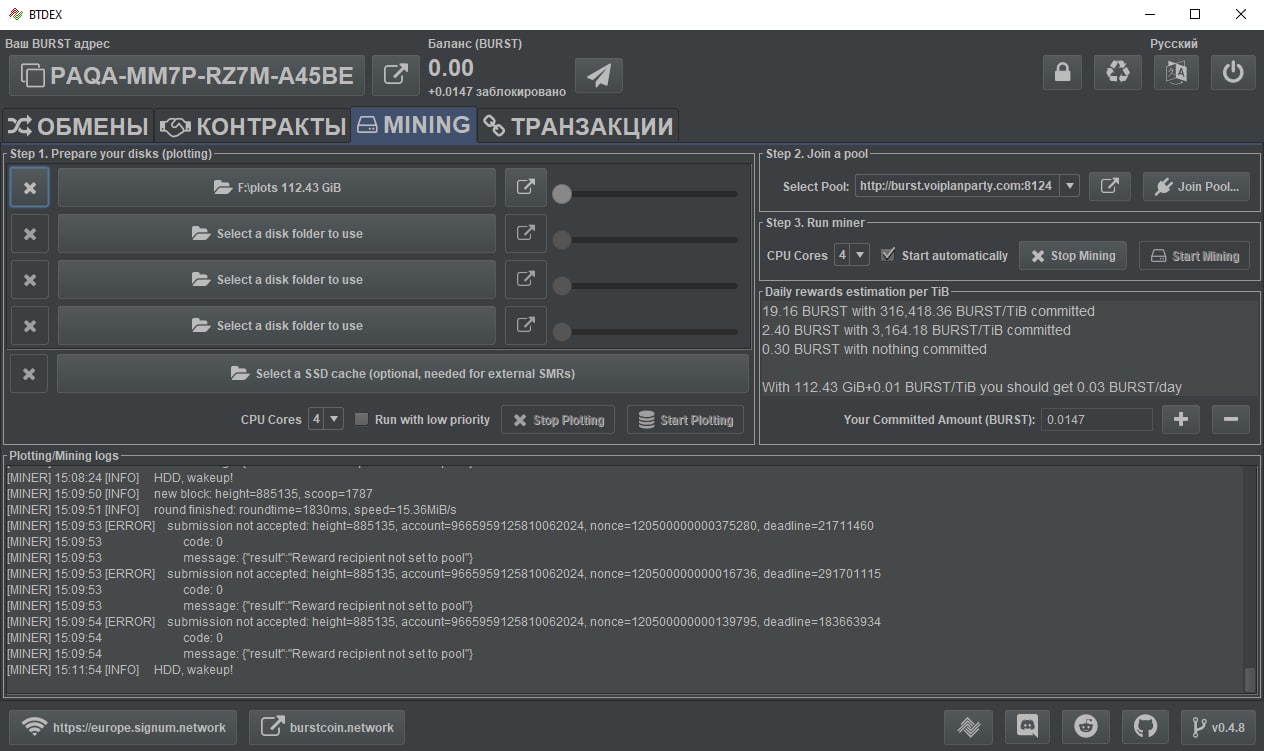Image resolution: width=1264 pixels, height=751 pixels.
Task: Click the power button icon
Action: (1233, 73)
